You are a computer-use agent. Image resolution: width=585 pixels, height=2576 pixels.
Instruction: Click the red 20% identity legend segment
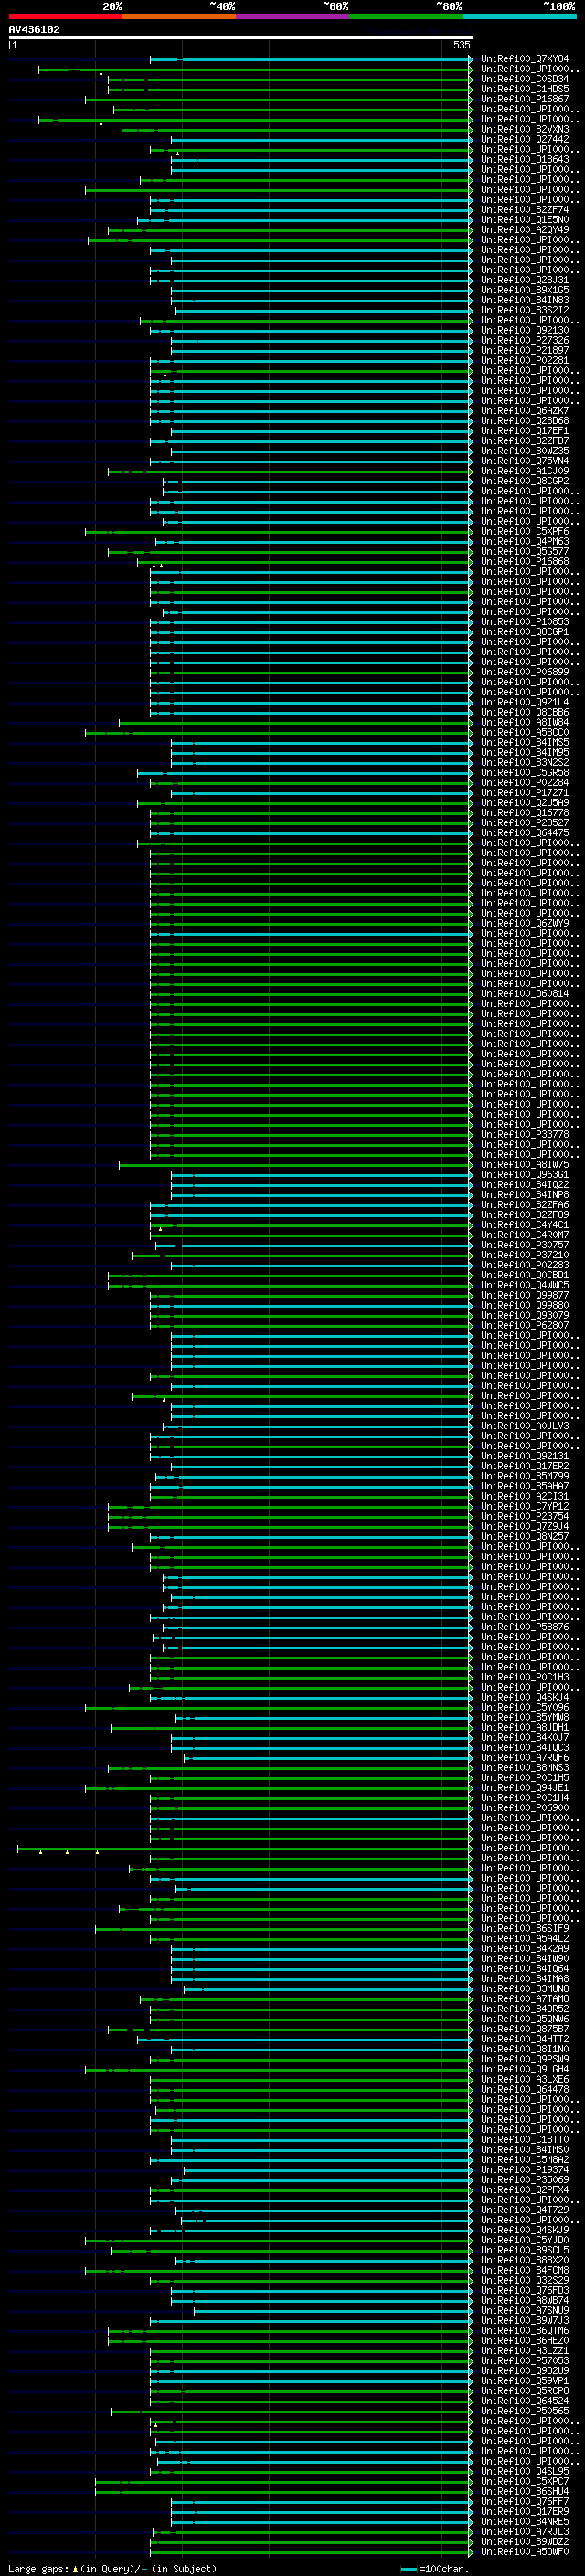point(65,16)
